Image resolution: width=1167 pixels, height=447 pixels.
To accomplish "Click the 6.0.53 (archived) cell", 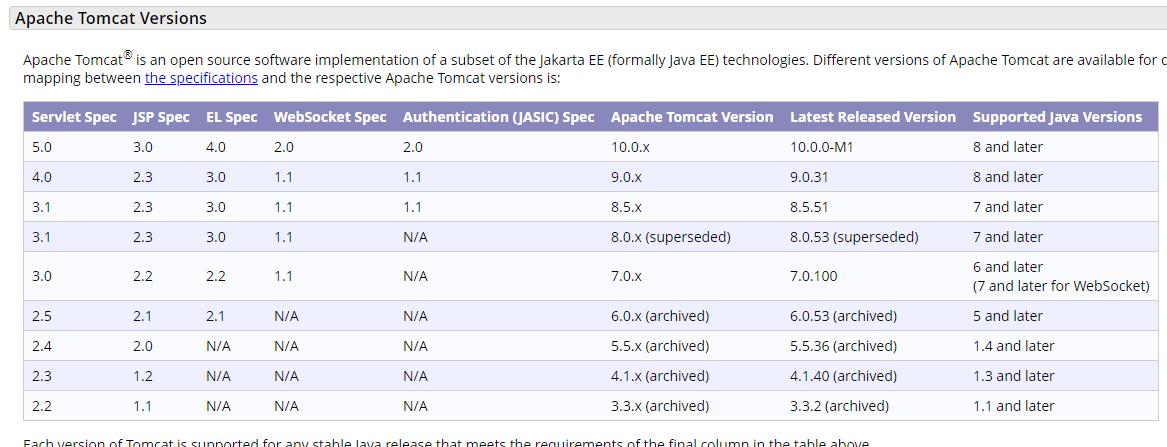I will (843, 316).
